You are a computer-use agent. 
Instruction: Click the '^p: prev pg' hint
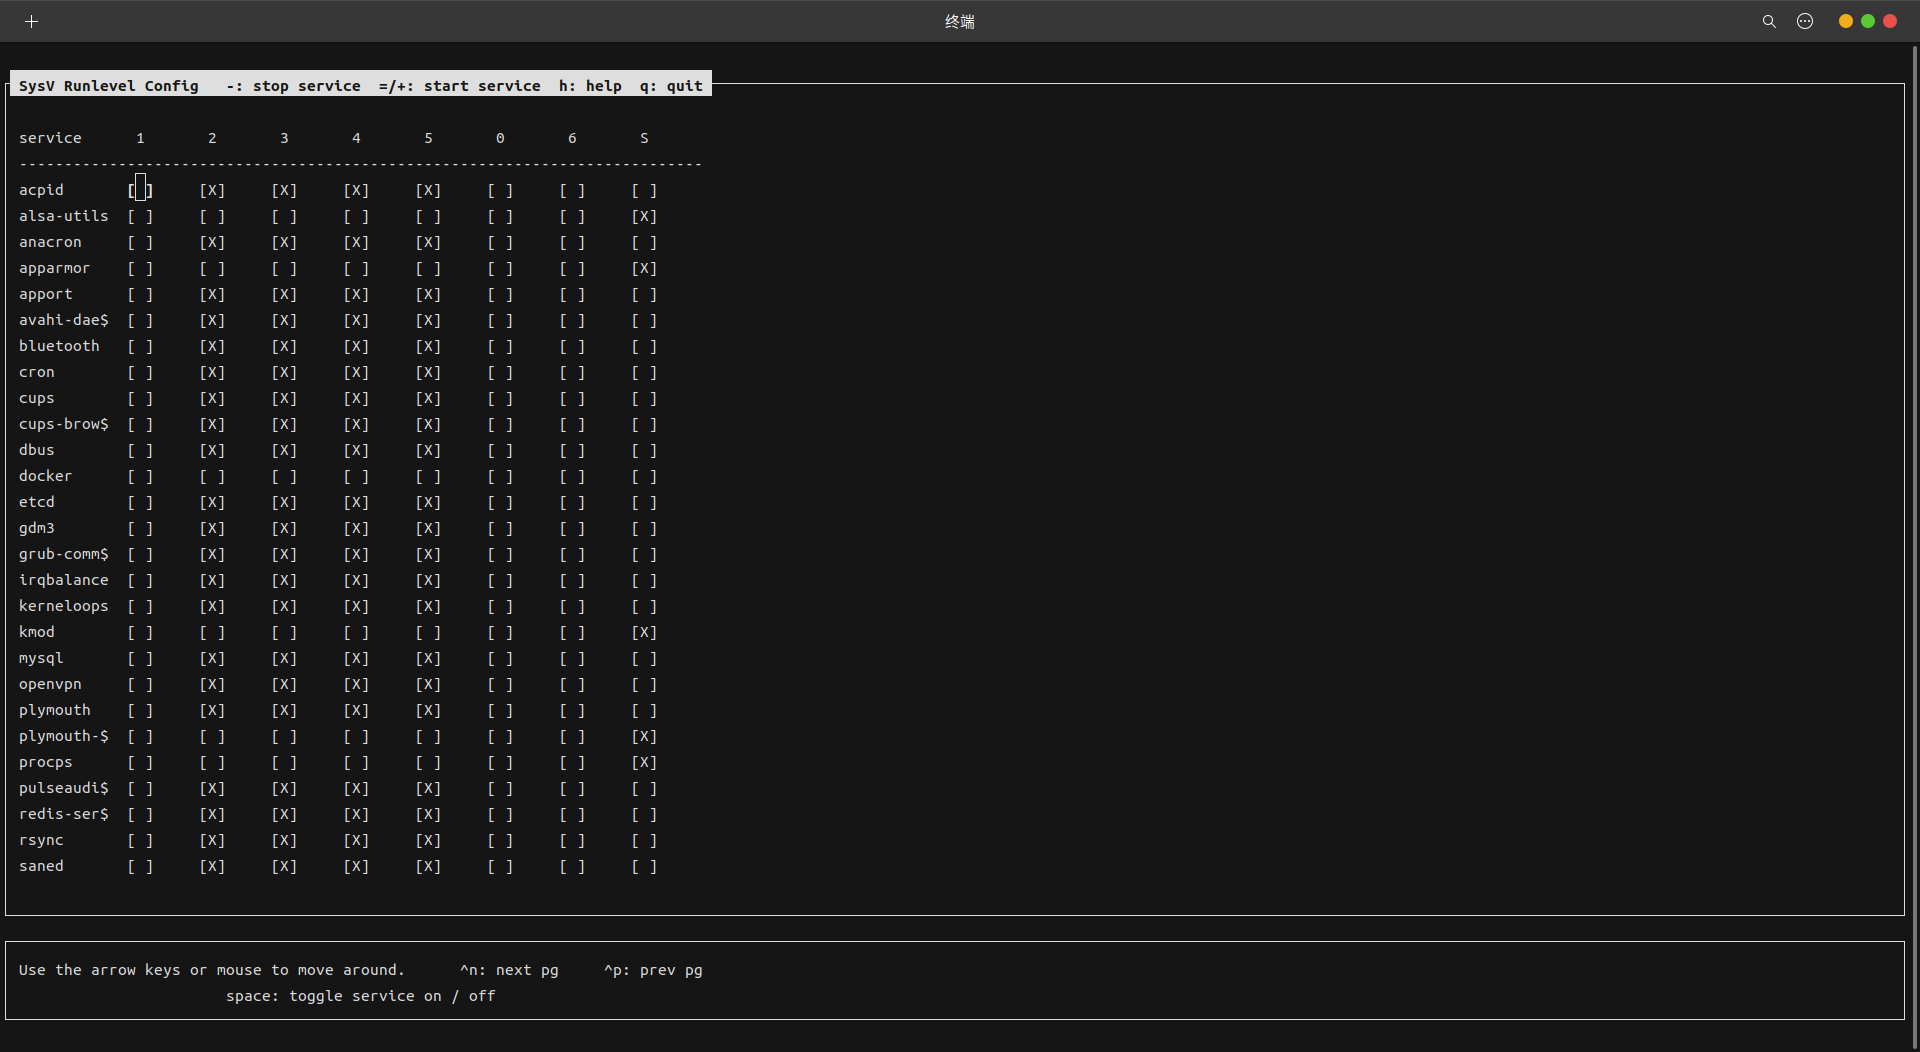653,970
